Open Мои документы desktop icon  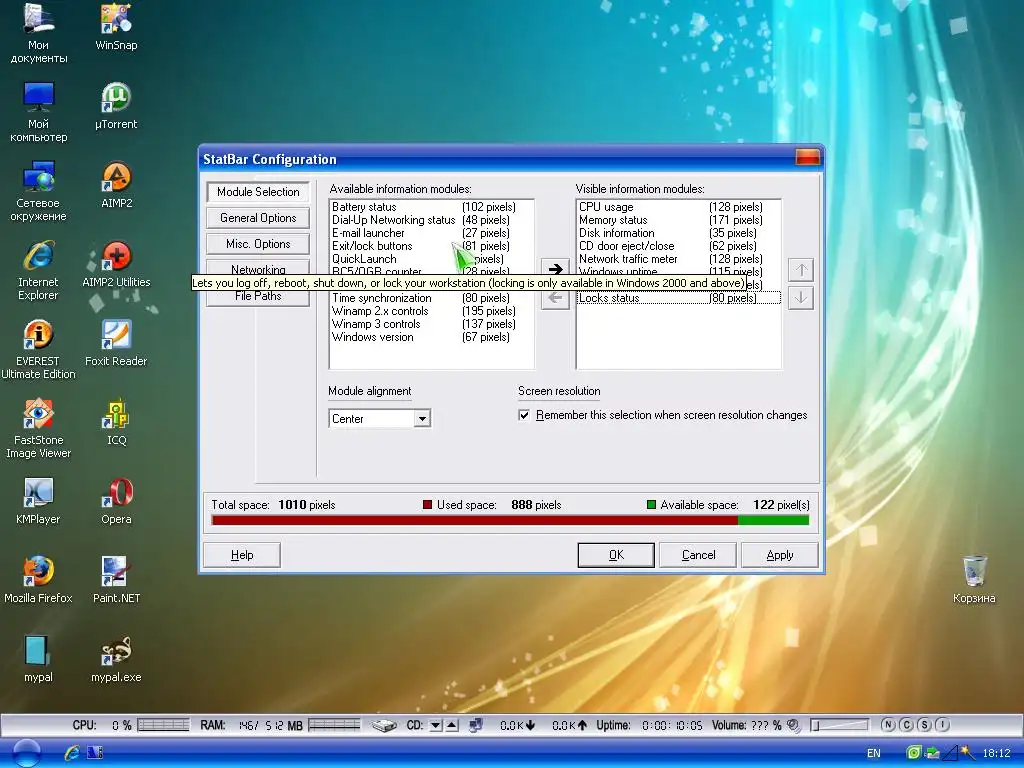coord(39,33)
